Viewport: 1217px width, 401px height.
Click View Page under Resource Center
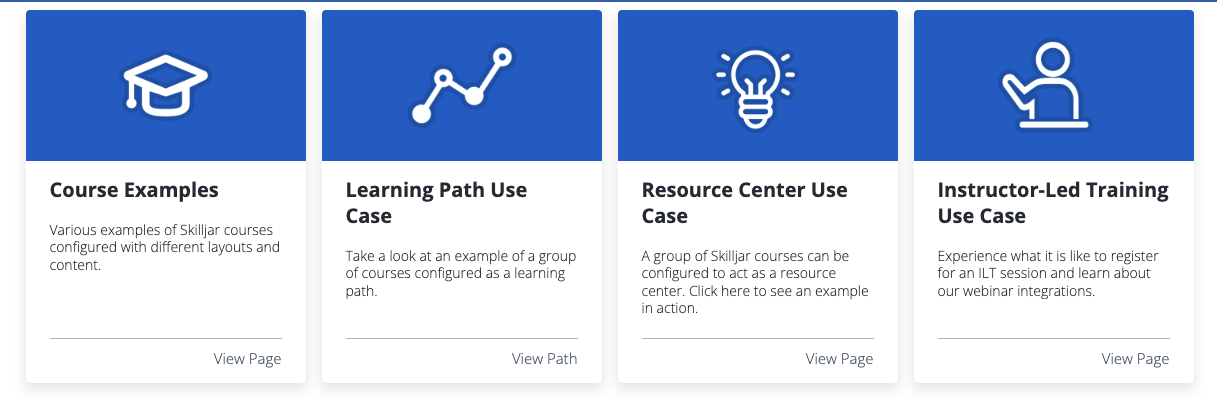(839, 359)
